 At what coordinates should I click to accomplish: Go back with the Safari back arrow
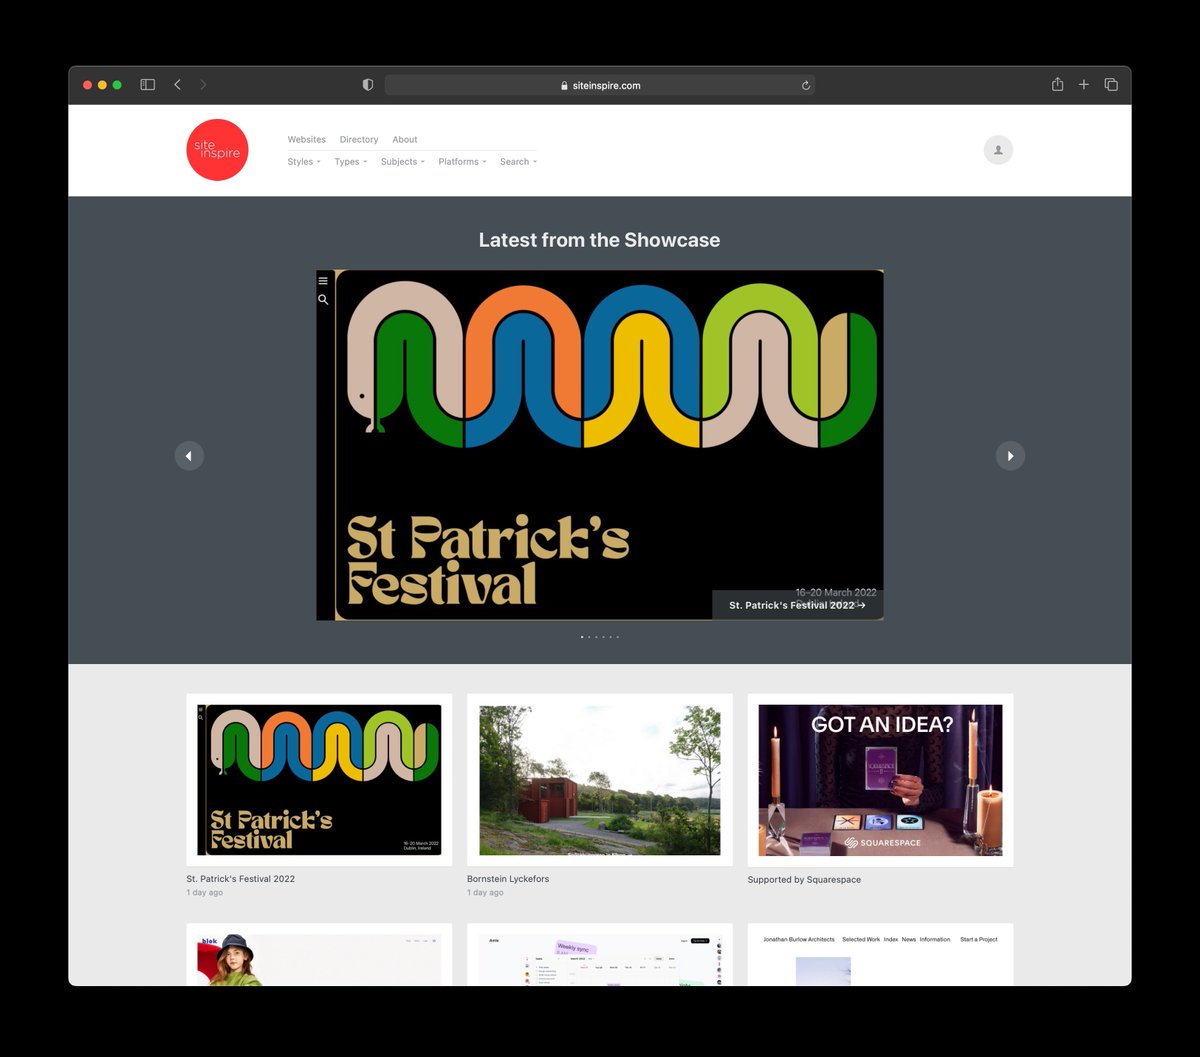177,85
